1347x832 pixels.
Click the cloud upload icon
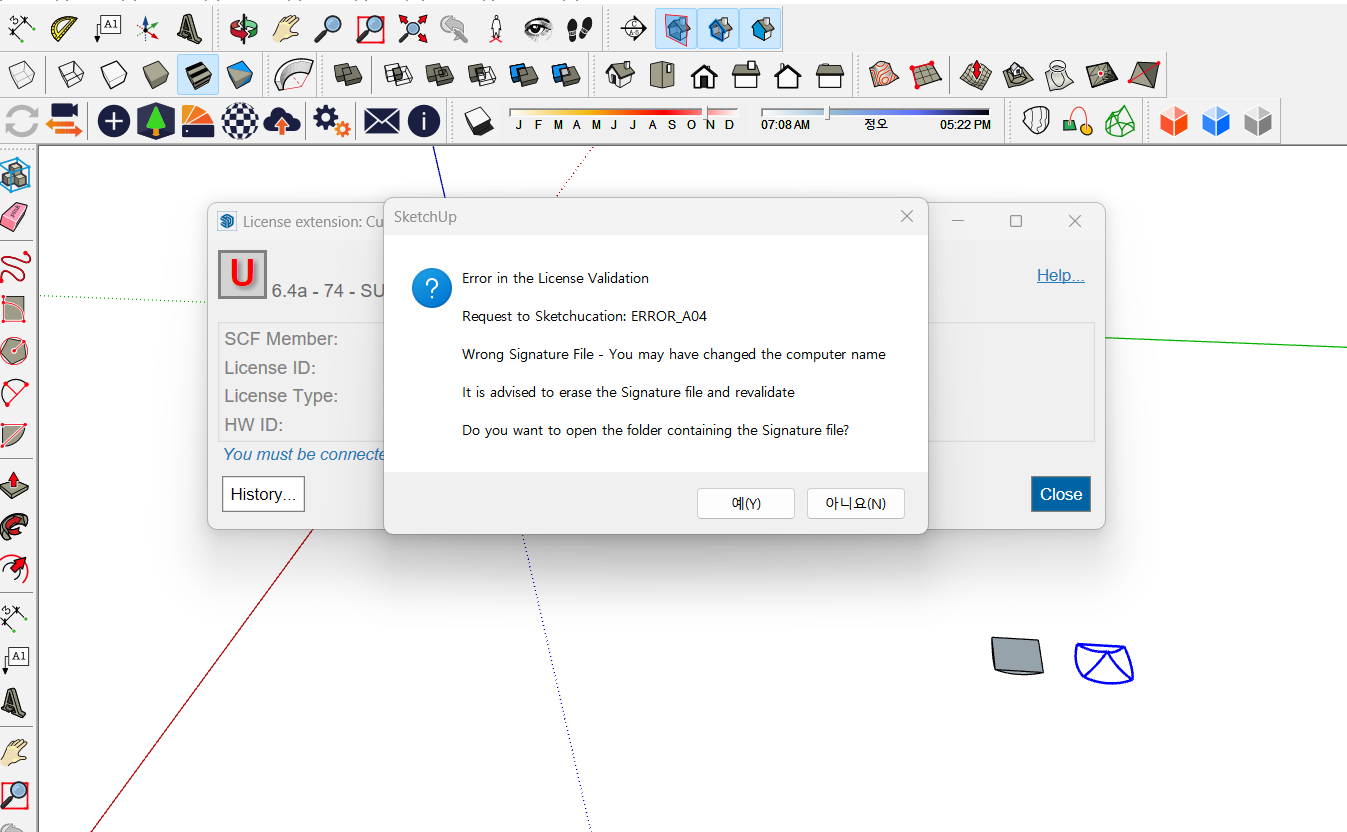coord(283,122)
